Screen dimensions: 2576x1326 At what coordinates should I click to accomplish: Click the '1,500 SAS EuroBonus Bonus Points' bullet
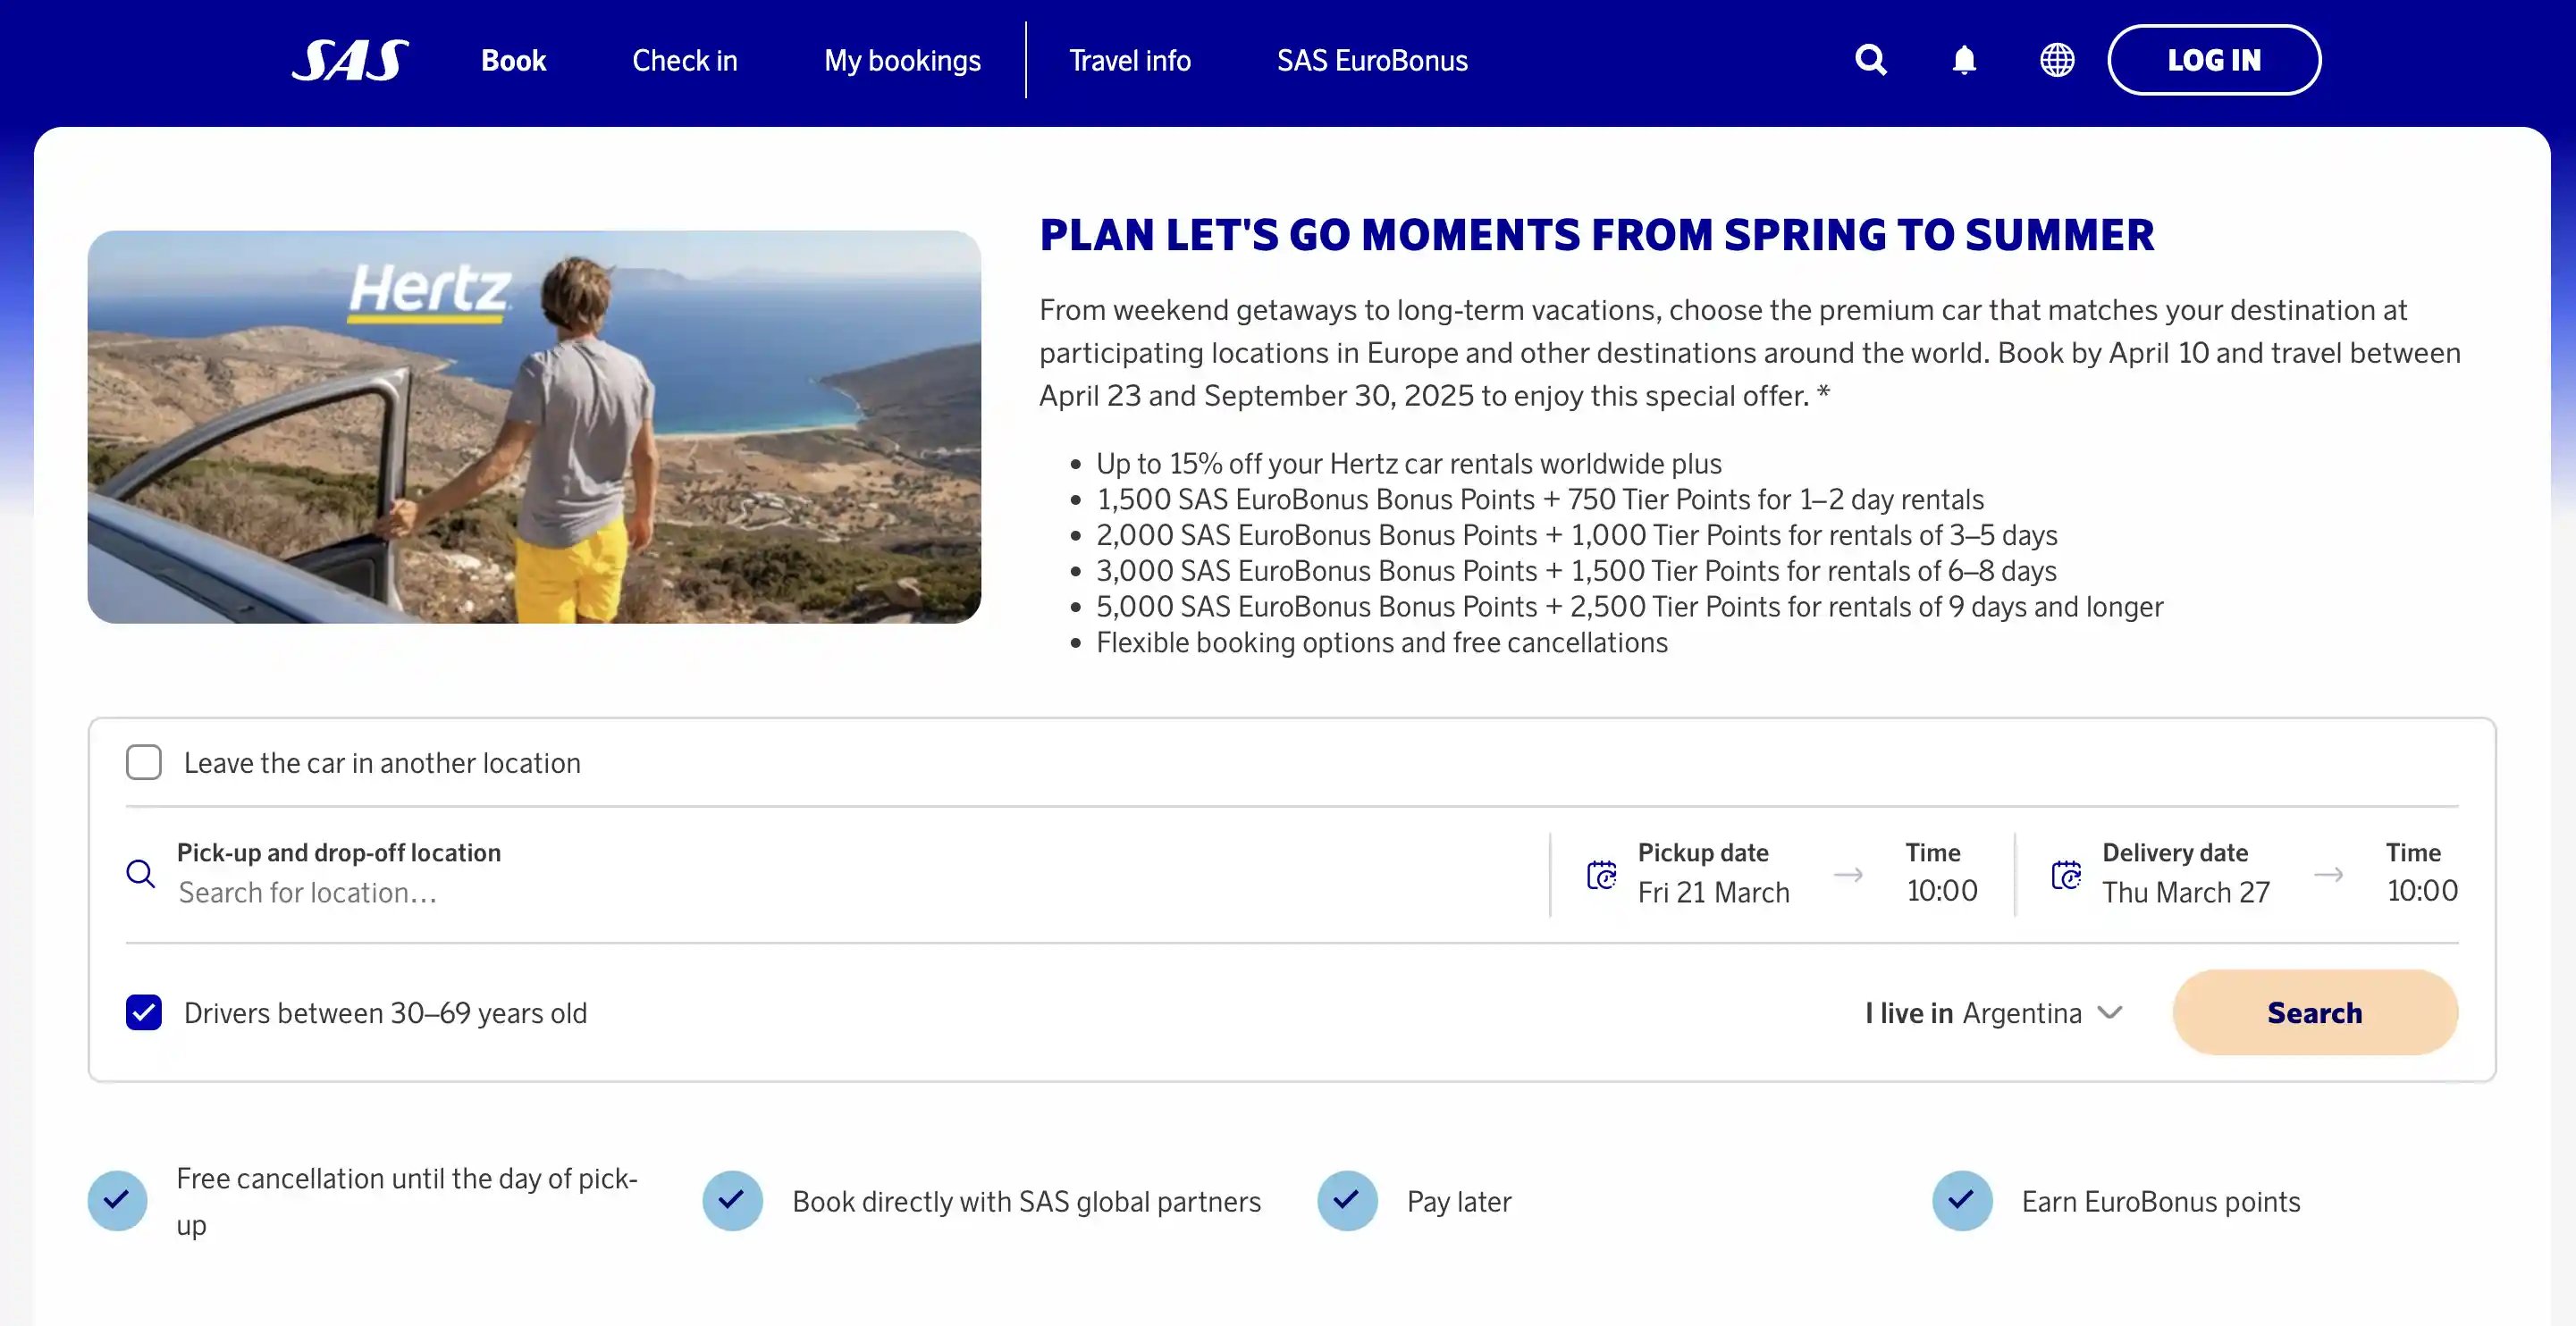(1540, 499)
